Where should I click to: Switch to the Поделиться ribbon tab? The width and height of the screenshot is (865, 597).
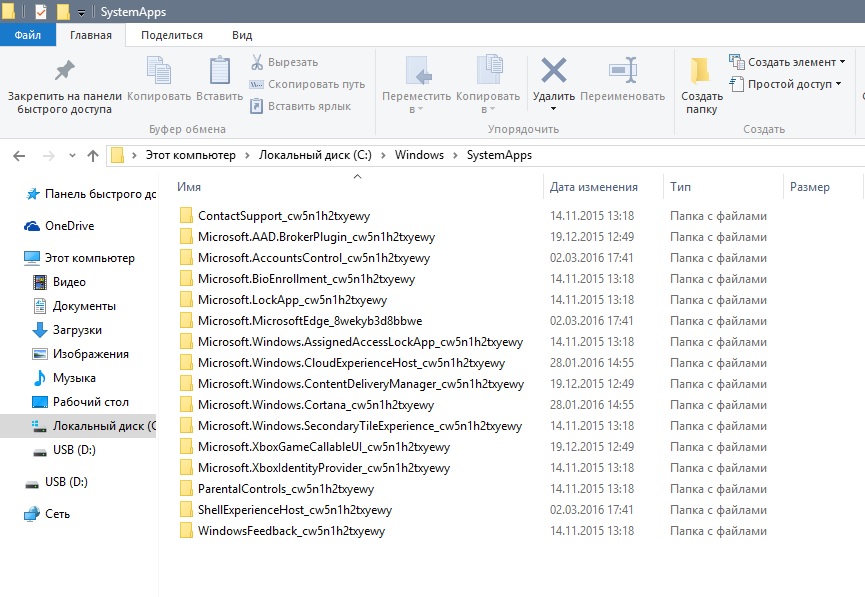[172, 35]
